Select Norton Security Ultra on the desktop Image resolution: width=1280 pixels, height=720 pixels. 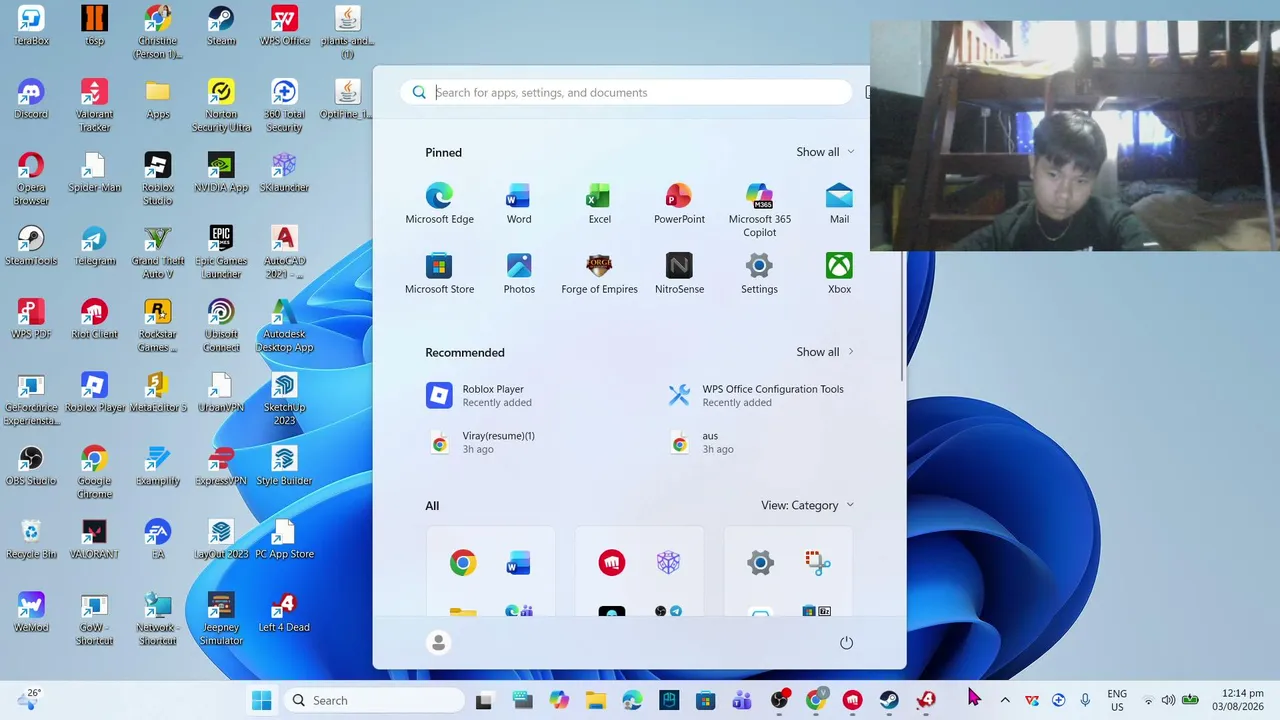(x=221, y=105)
